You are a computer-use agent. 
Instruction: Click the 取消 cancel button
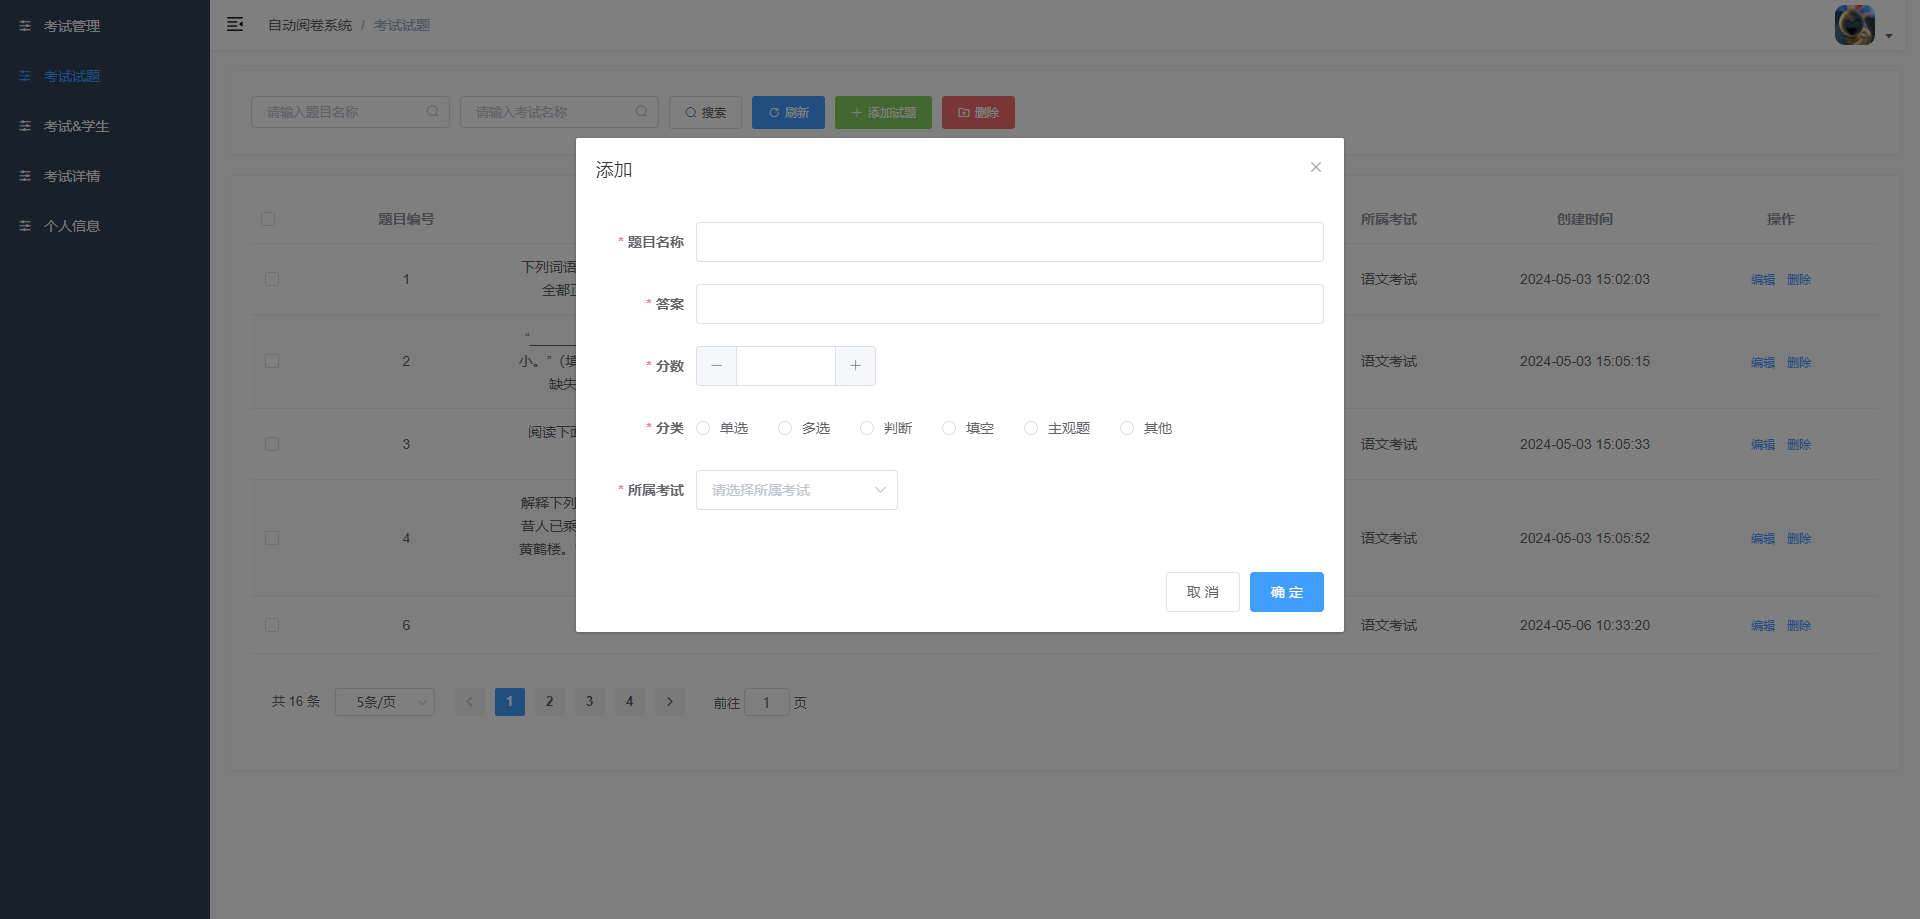pos(1202,592)
